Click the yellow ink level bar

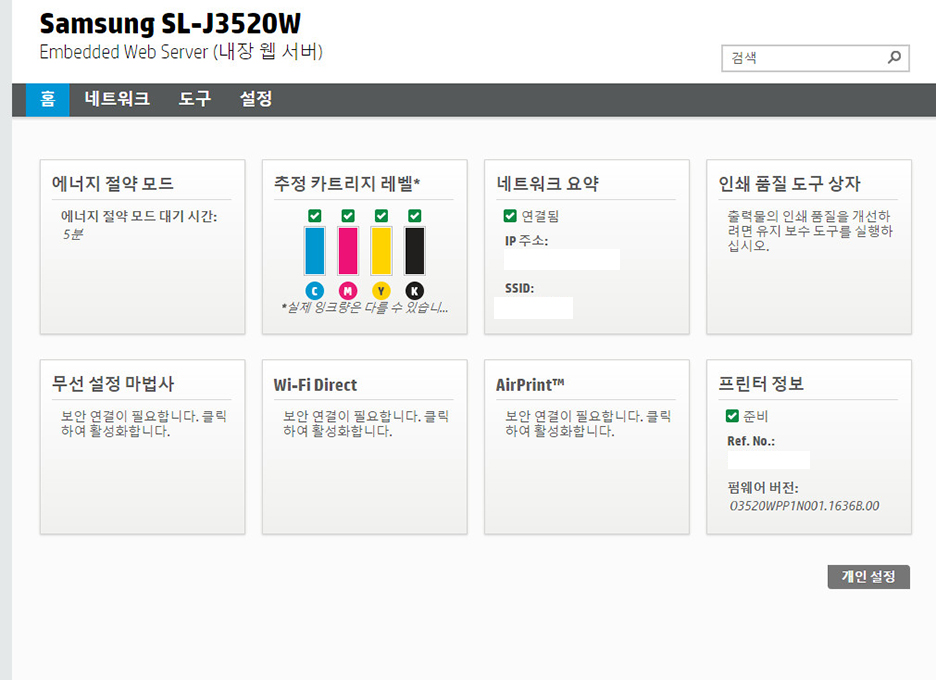coord(381,251)
